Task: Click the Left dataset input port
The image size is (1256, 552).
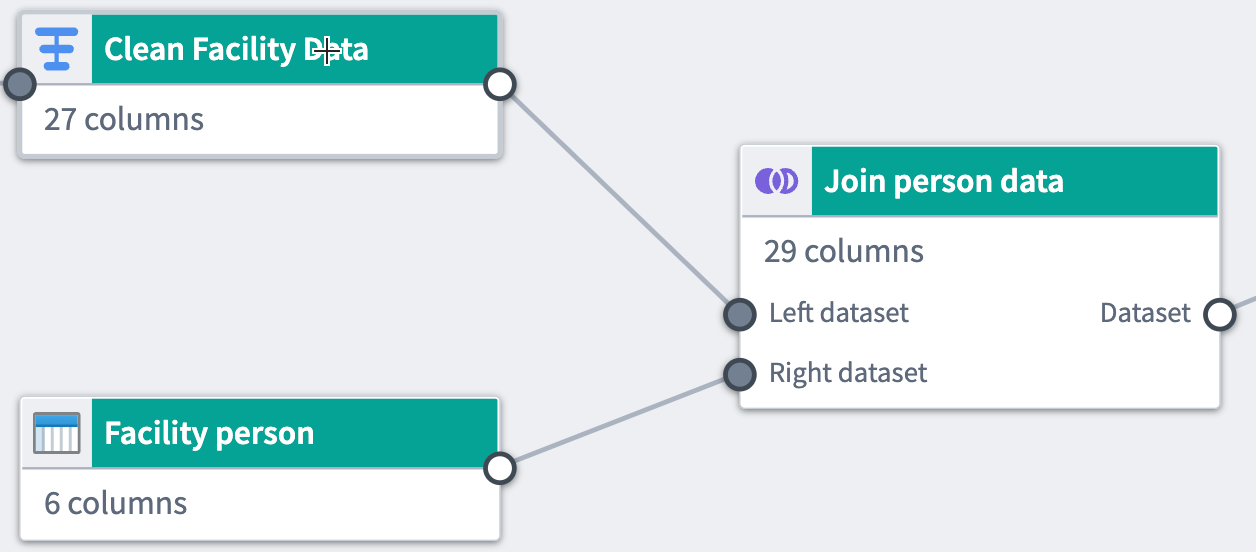Action: click(739, 314)
